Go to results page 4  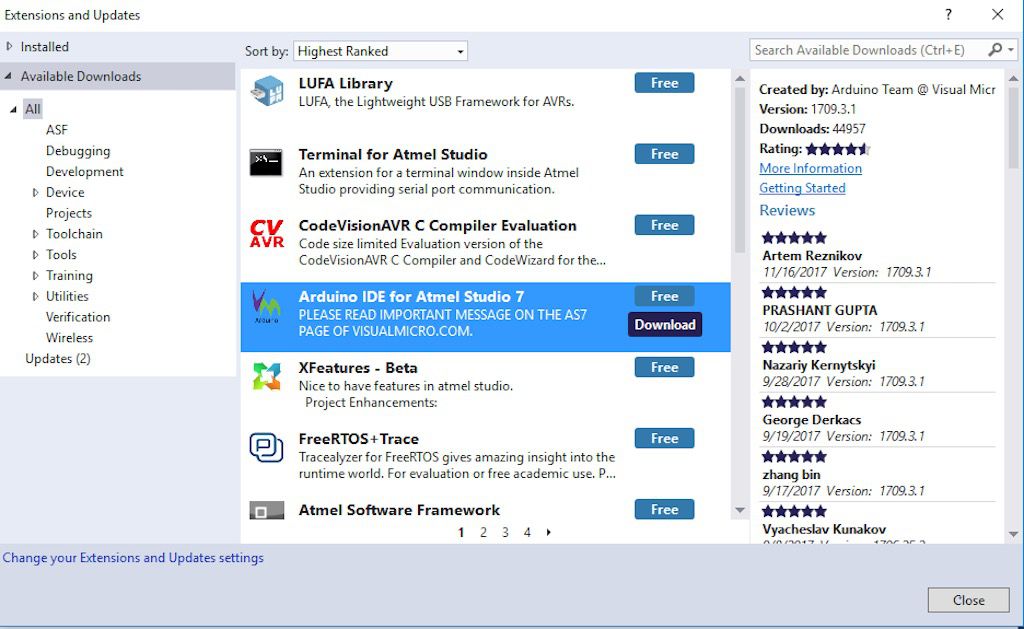point(527,532)
